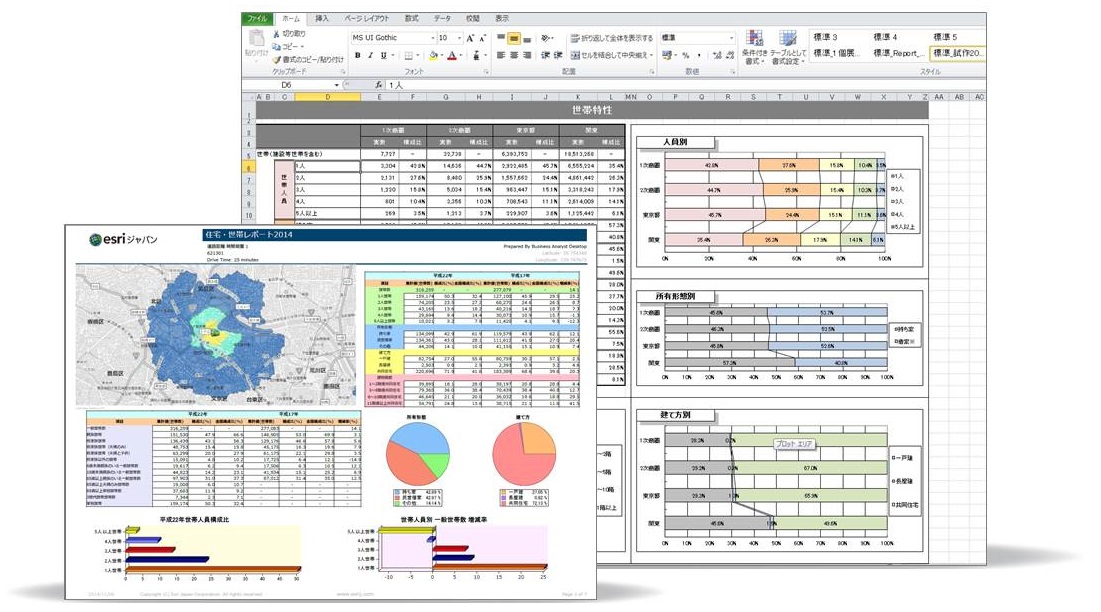Open the Number group dialog launcher
This screenshot has width=1101, height=612.
click(732, 72)
